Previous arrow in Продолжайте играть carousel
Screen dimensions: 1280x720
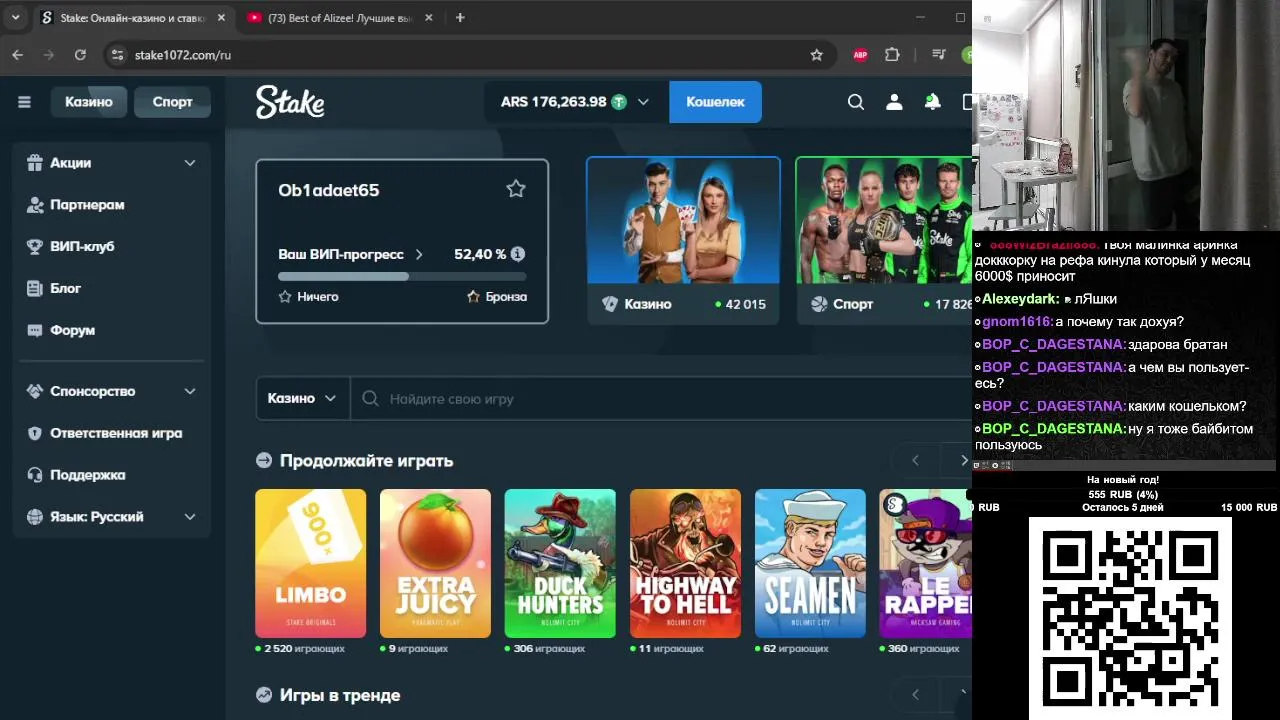(915, 460)
